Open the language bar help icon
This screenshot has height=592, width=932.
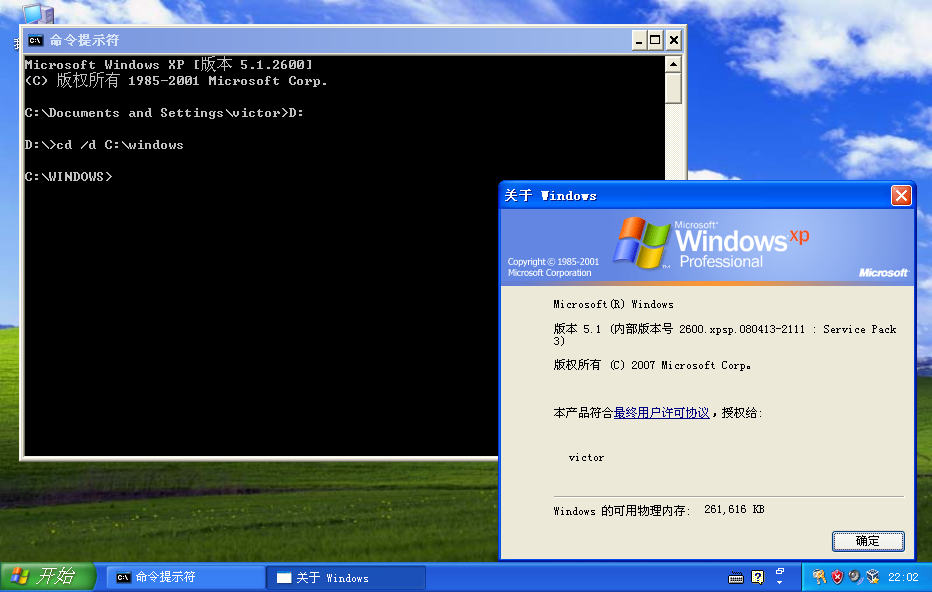point(758,577)
